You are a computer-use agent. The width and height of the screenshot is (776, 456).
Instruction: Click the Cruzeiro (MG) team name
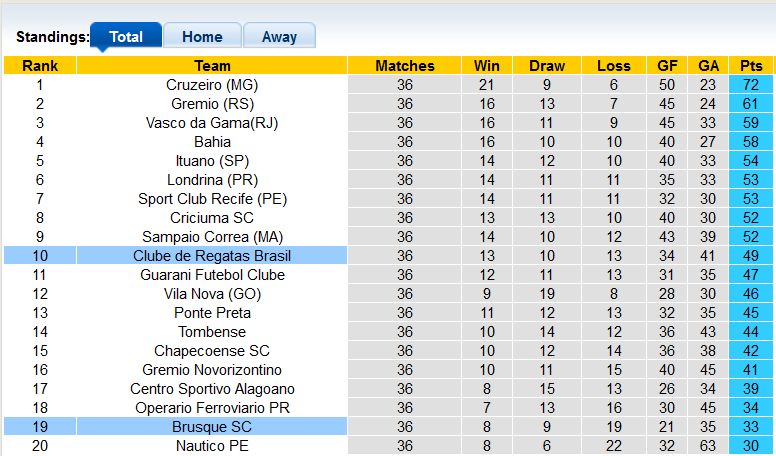tap(212, 85)
